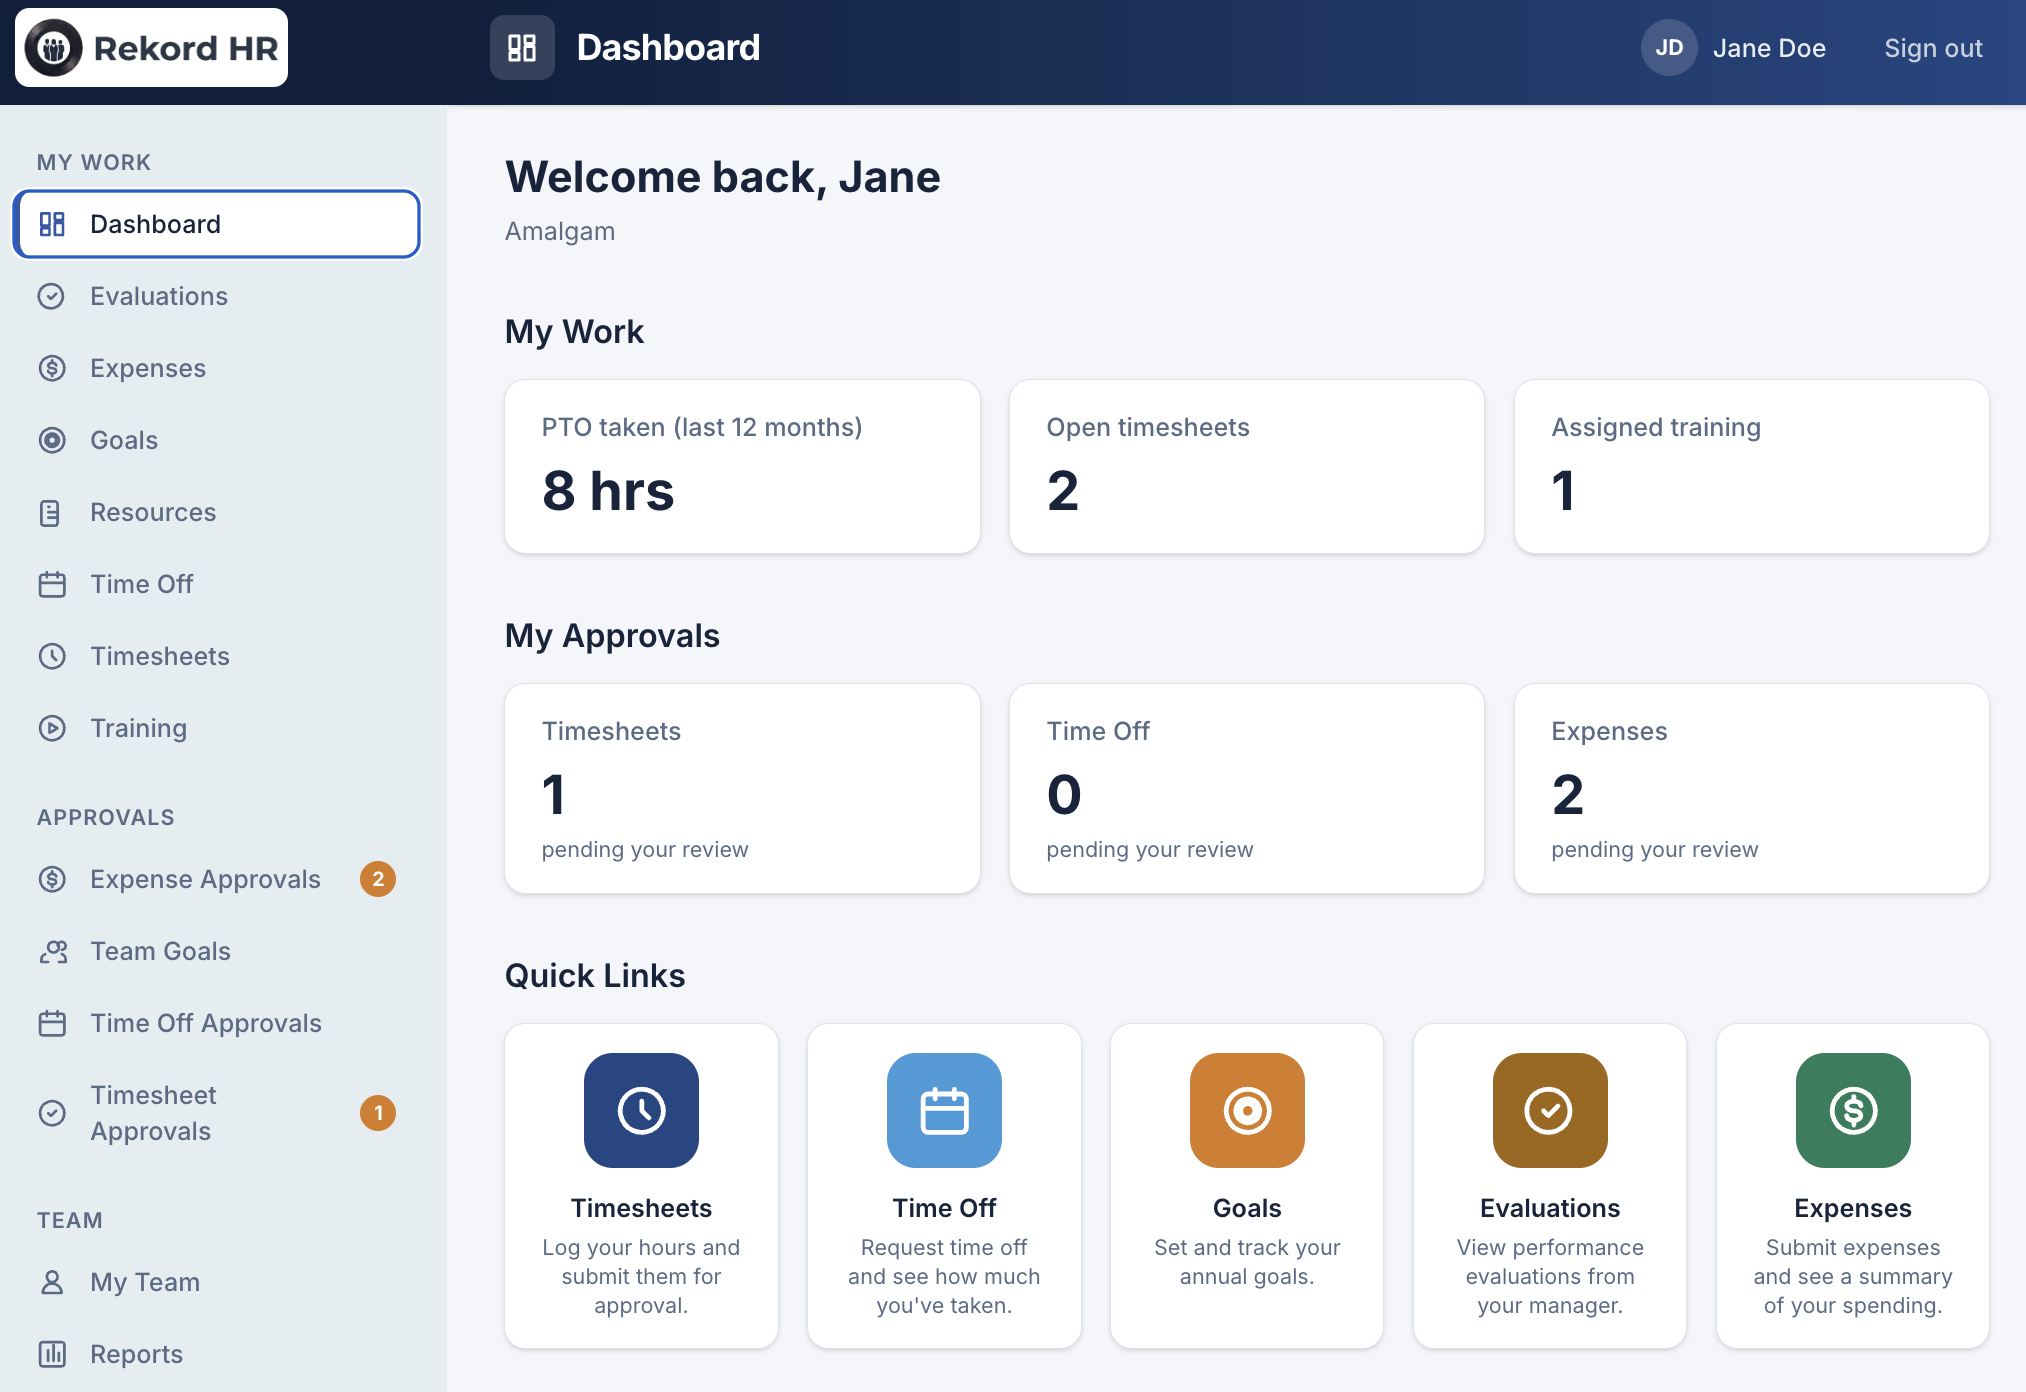Click the Team Goals people icon
The width and height of the screenshot is (2026, 1392).
pos(52,951)
